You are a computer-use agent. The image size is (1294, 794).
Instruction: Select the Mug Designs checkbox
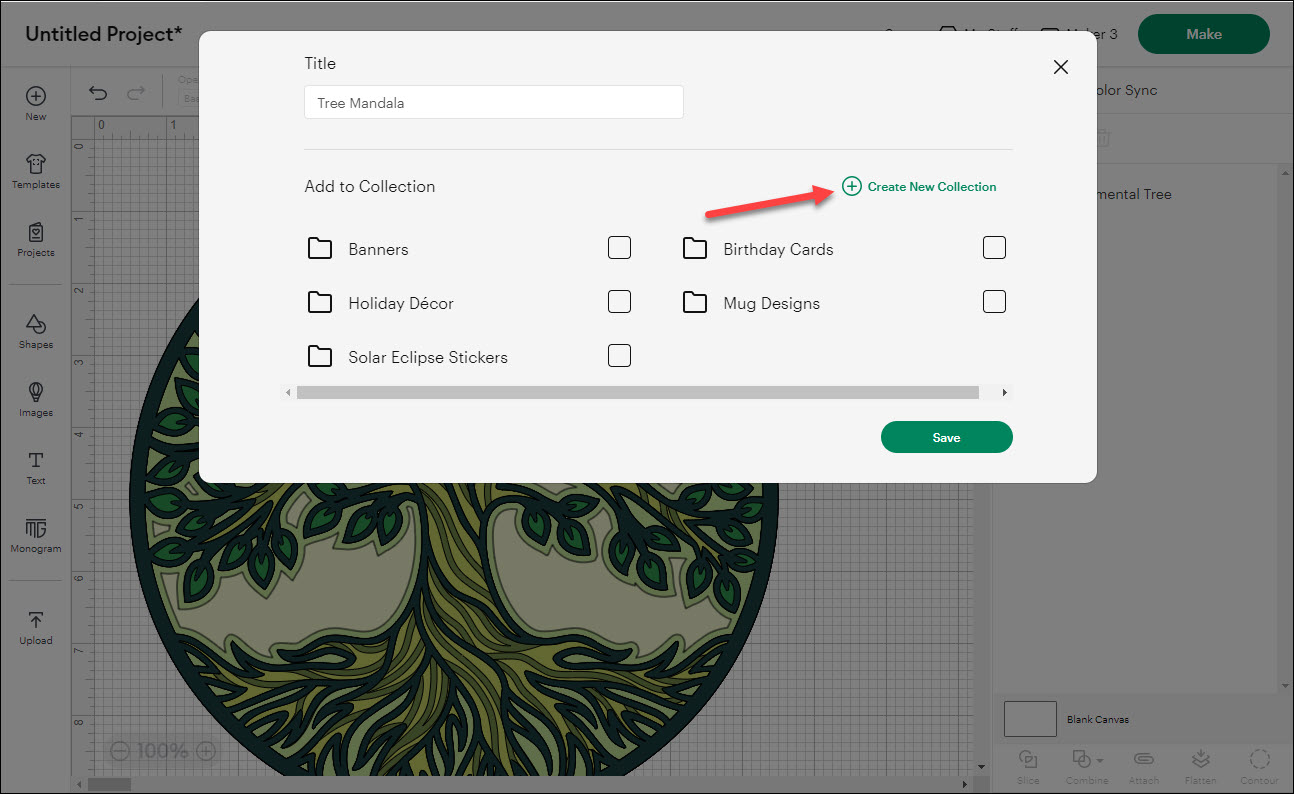click(994, 302)
